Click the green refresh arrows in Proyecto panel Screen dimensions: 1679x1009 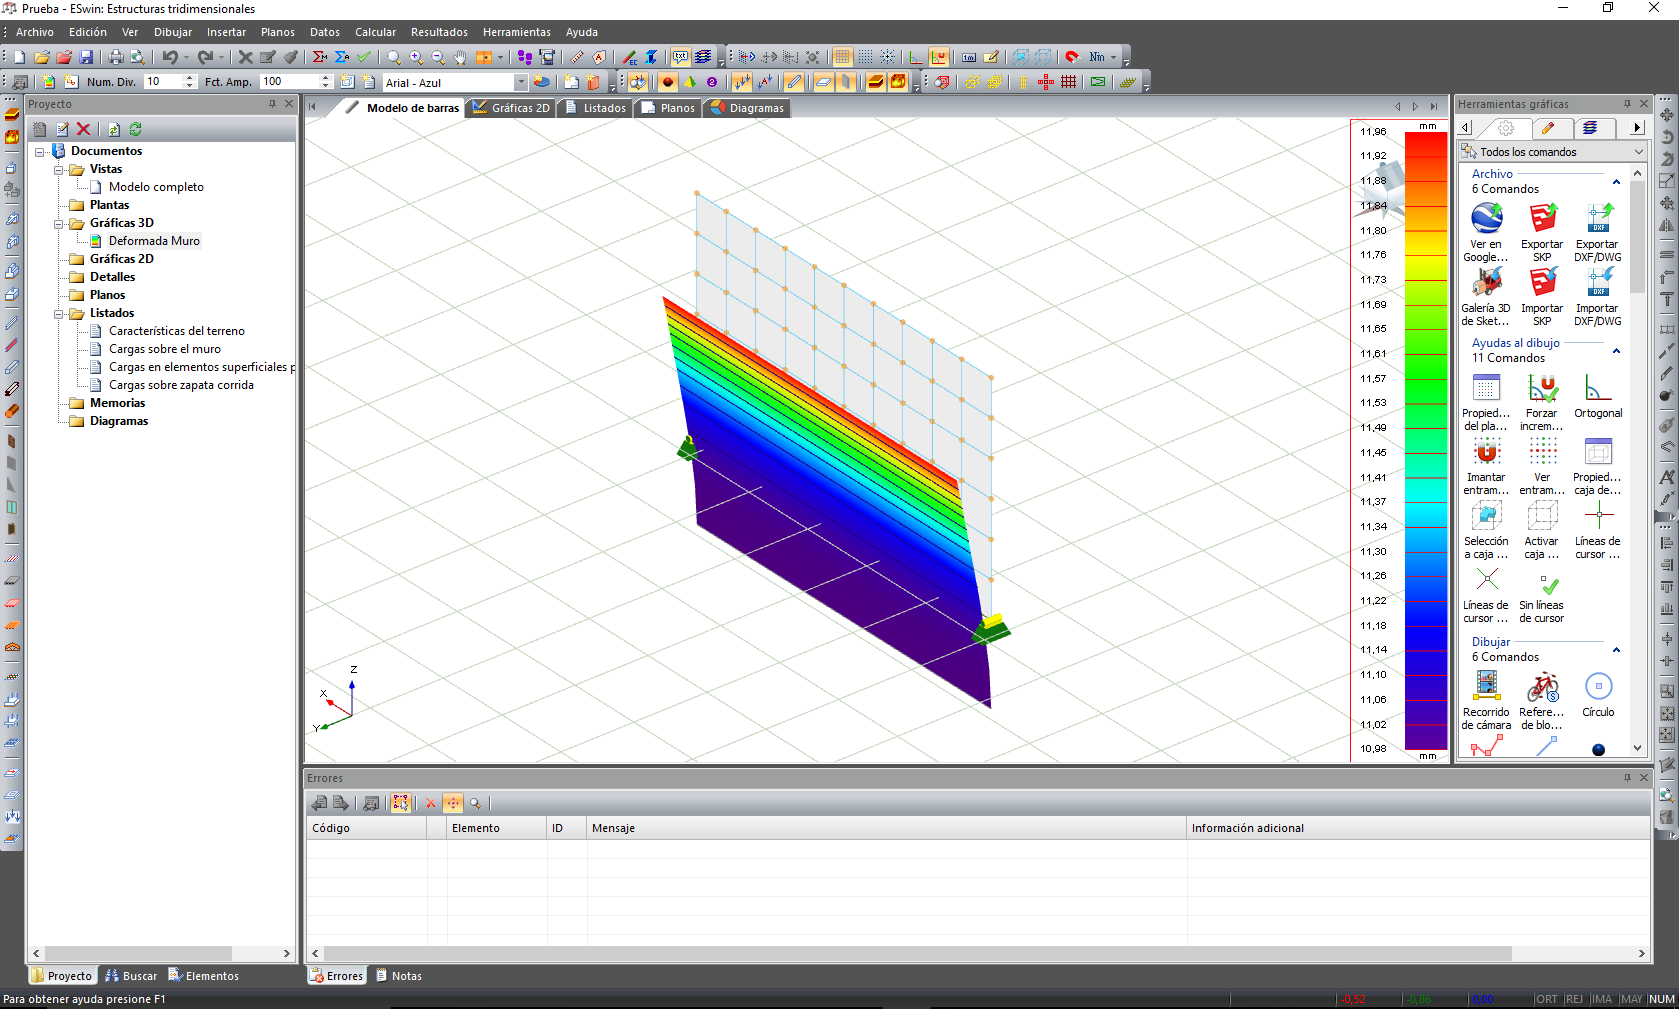pos(136,129)
